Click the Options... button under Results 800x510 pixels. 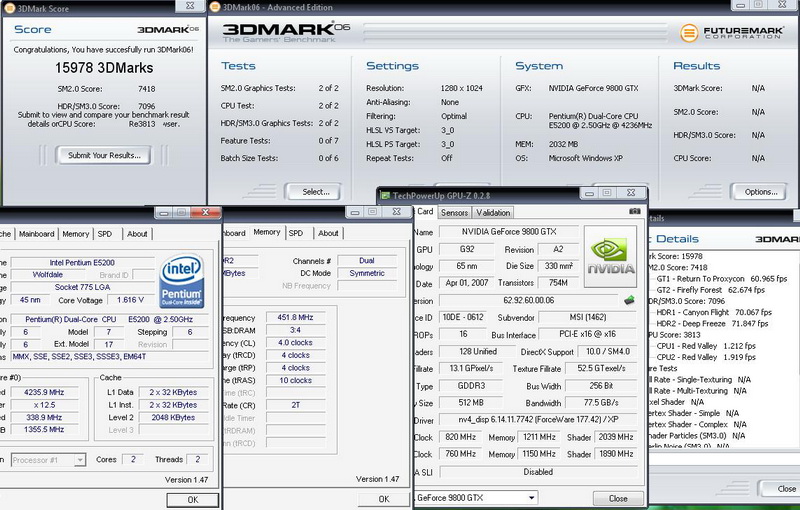coord(761,192)
